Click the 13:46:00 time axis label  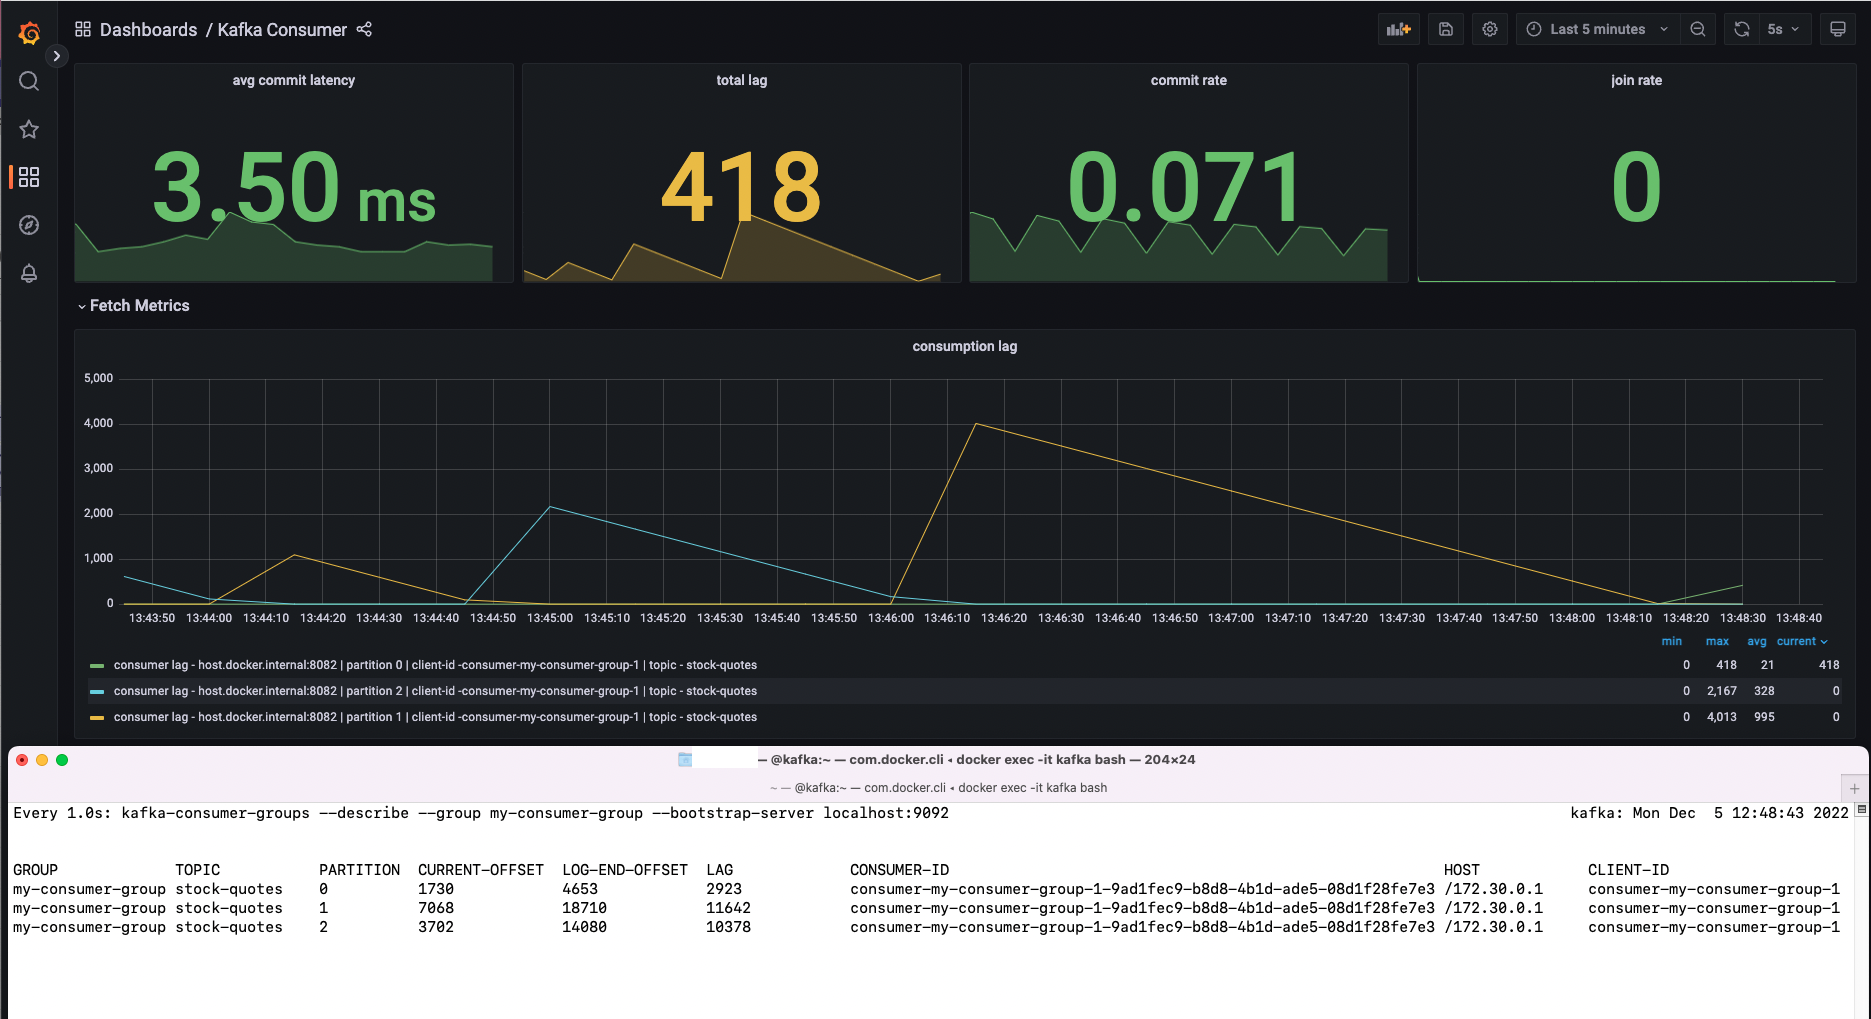(x=891, y=618)
